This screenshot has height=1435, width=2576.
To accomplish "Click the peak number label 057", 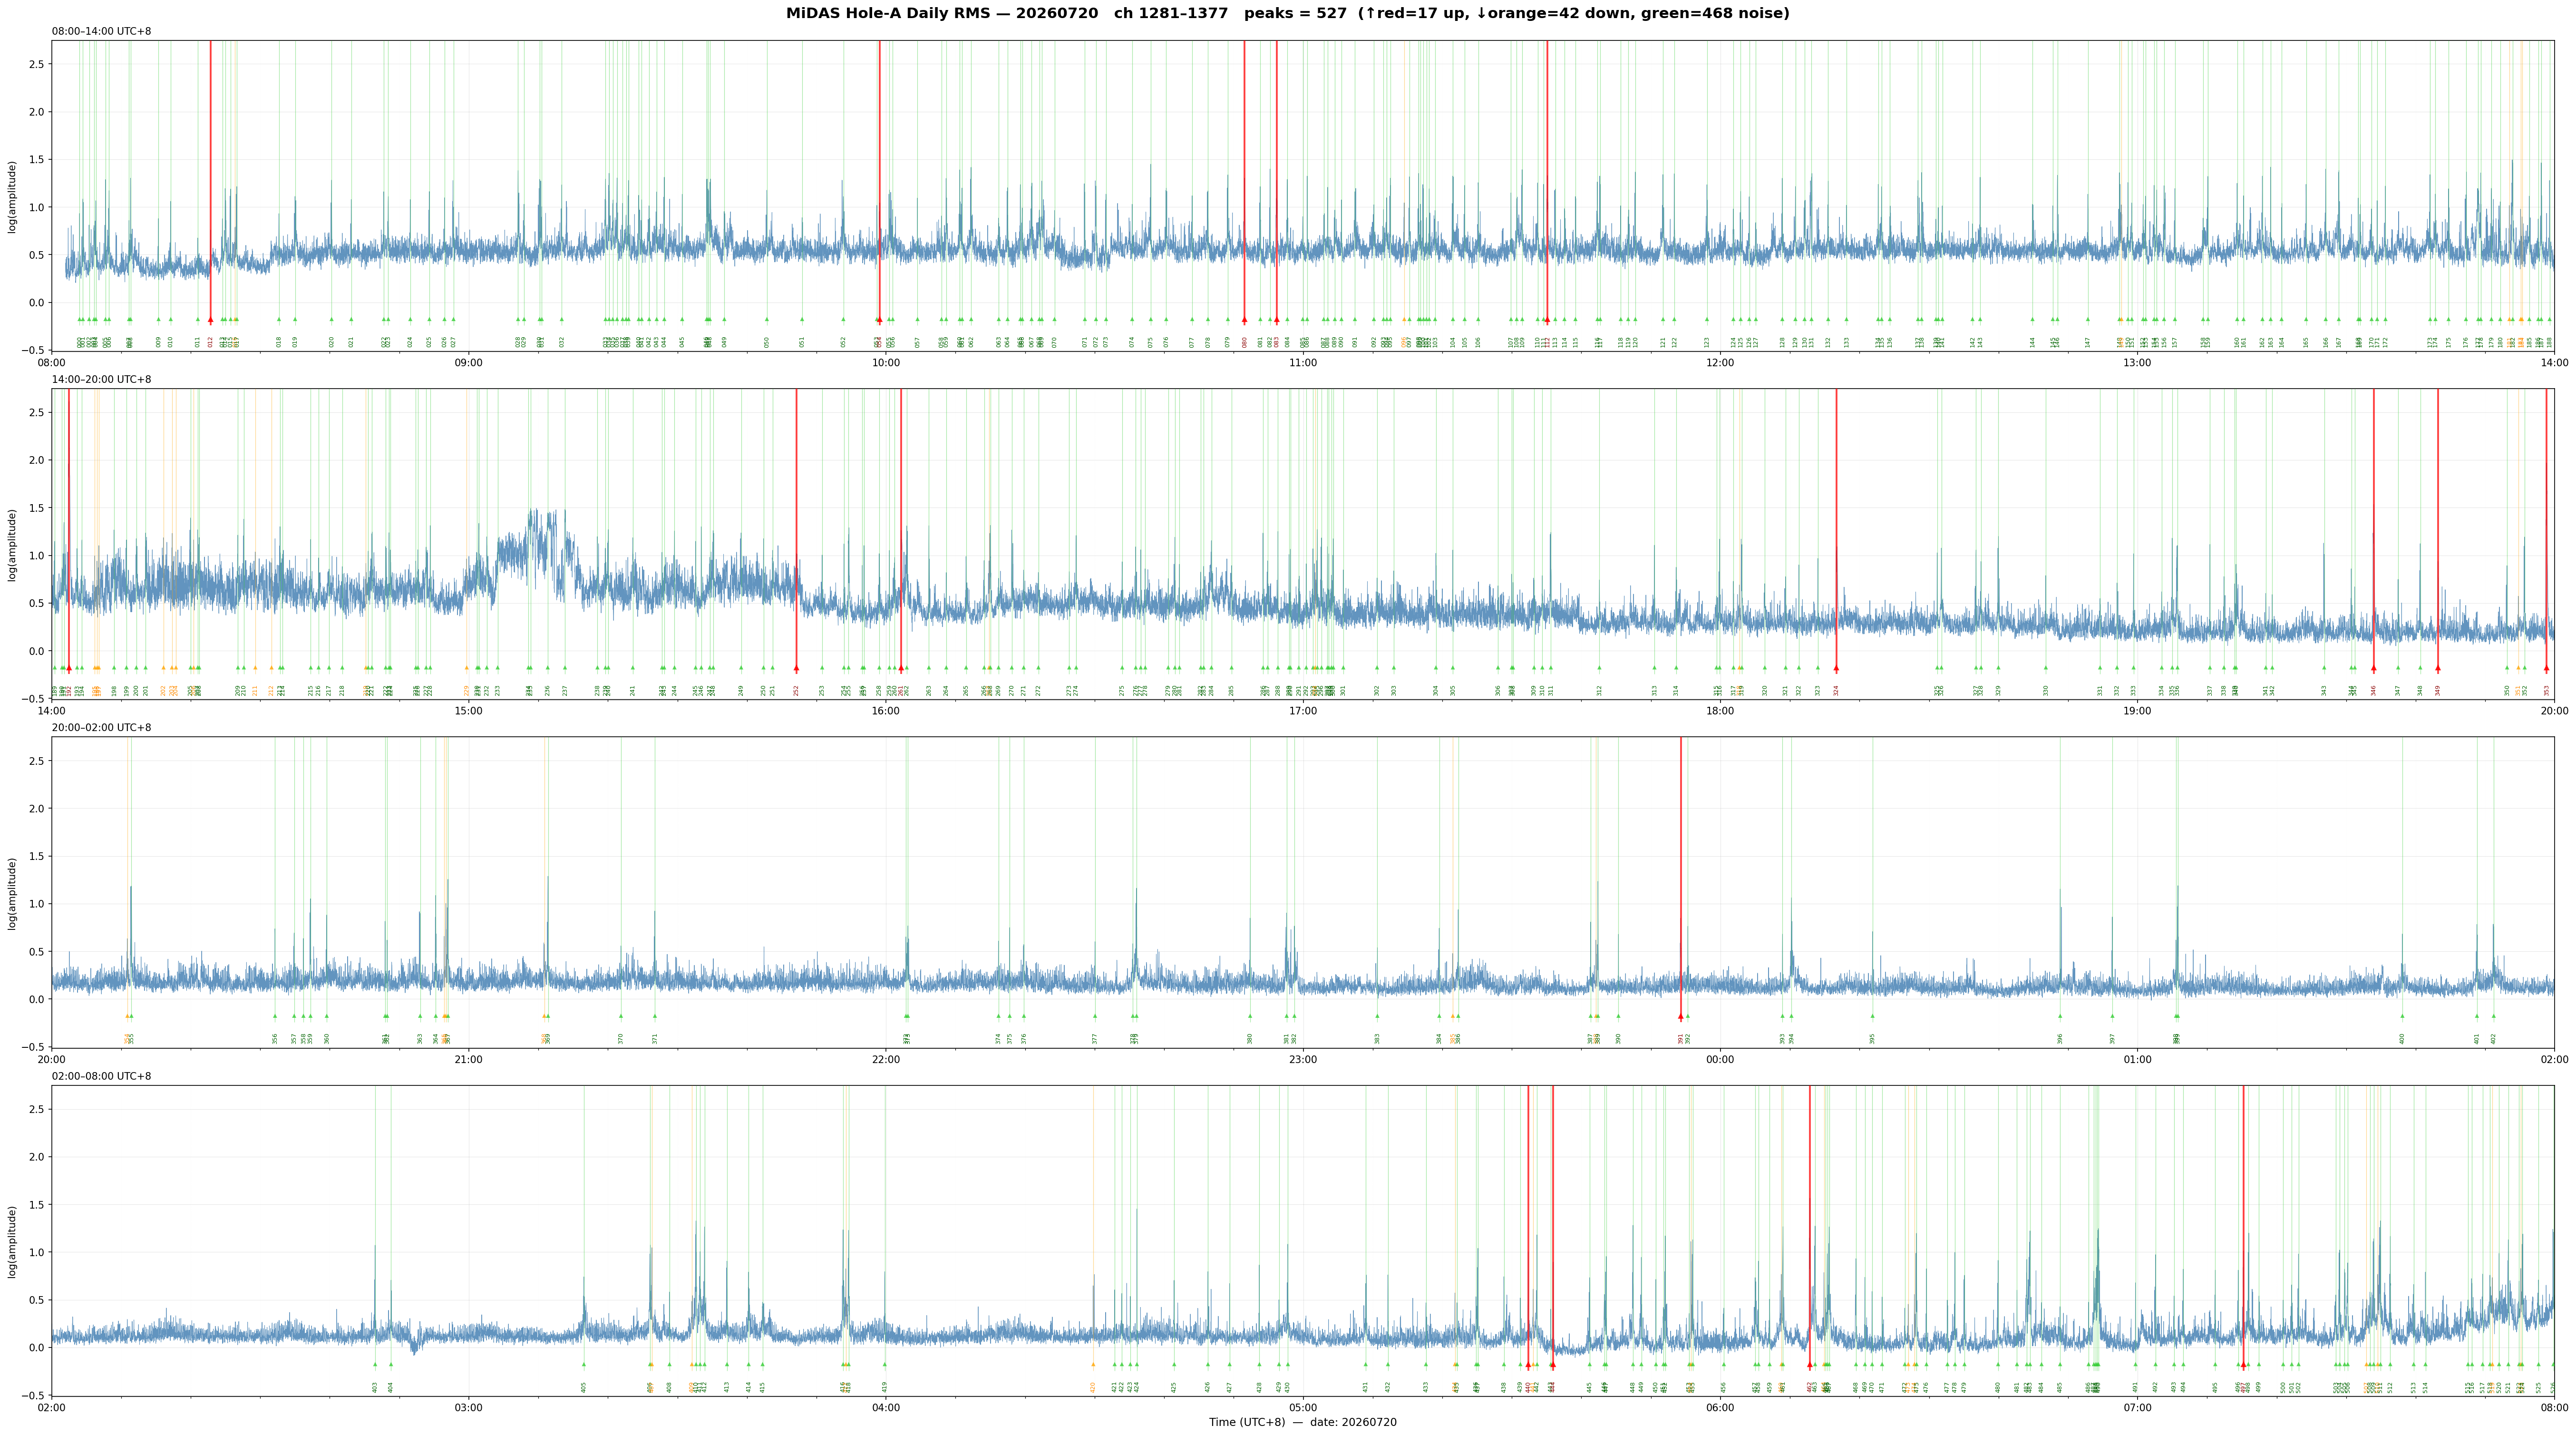I will pyautogui.click(x=917, y=342).
